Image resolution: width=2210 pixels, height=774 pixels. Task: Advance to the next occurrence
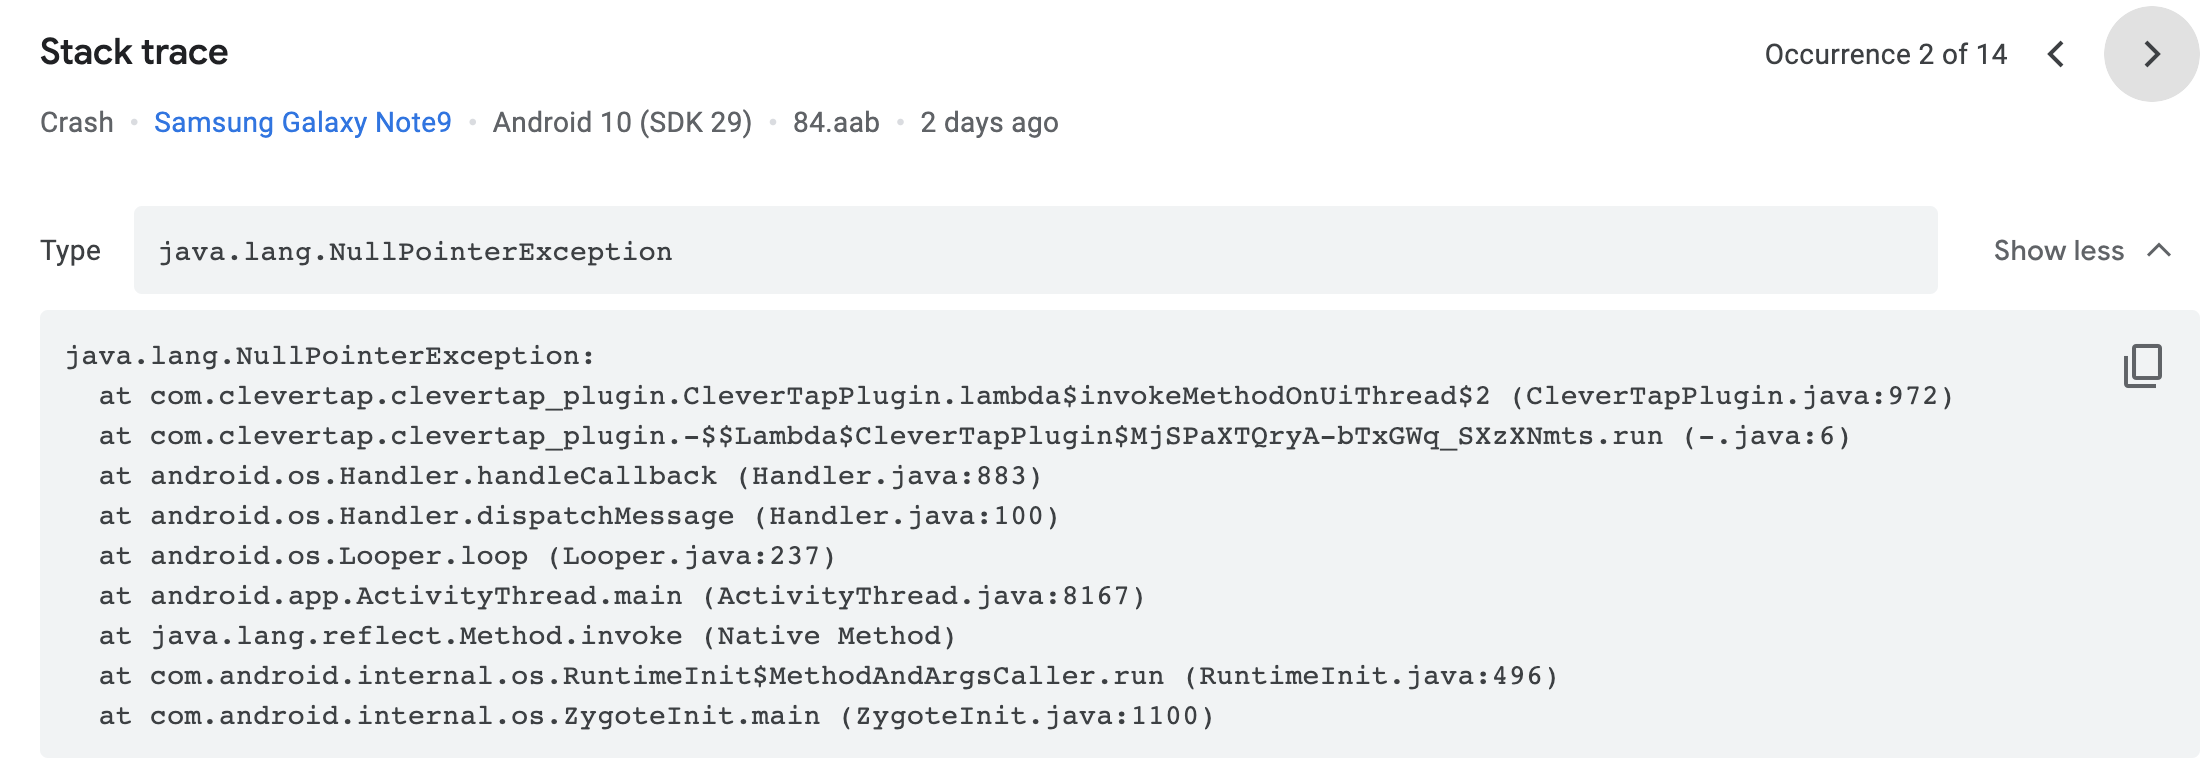[2152, 55]
